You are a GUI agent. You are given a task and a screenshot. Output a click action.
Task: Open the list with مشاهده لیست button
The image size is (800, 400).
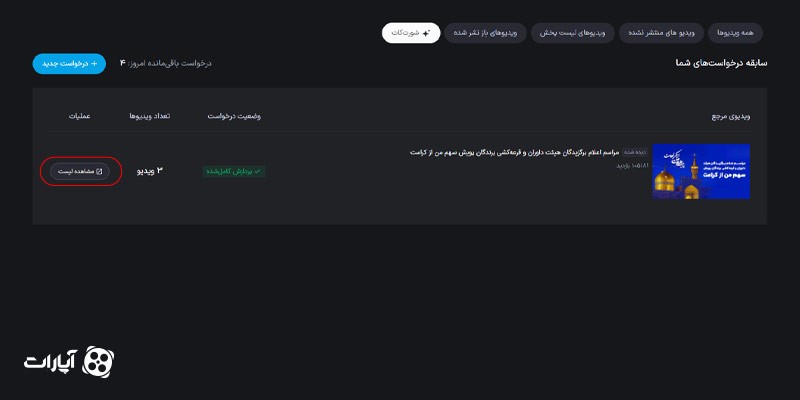pyautogui.click(x=81, y=171)
